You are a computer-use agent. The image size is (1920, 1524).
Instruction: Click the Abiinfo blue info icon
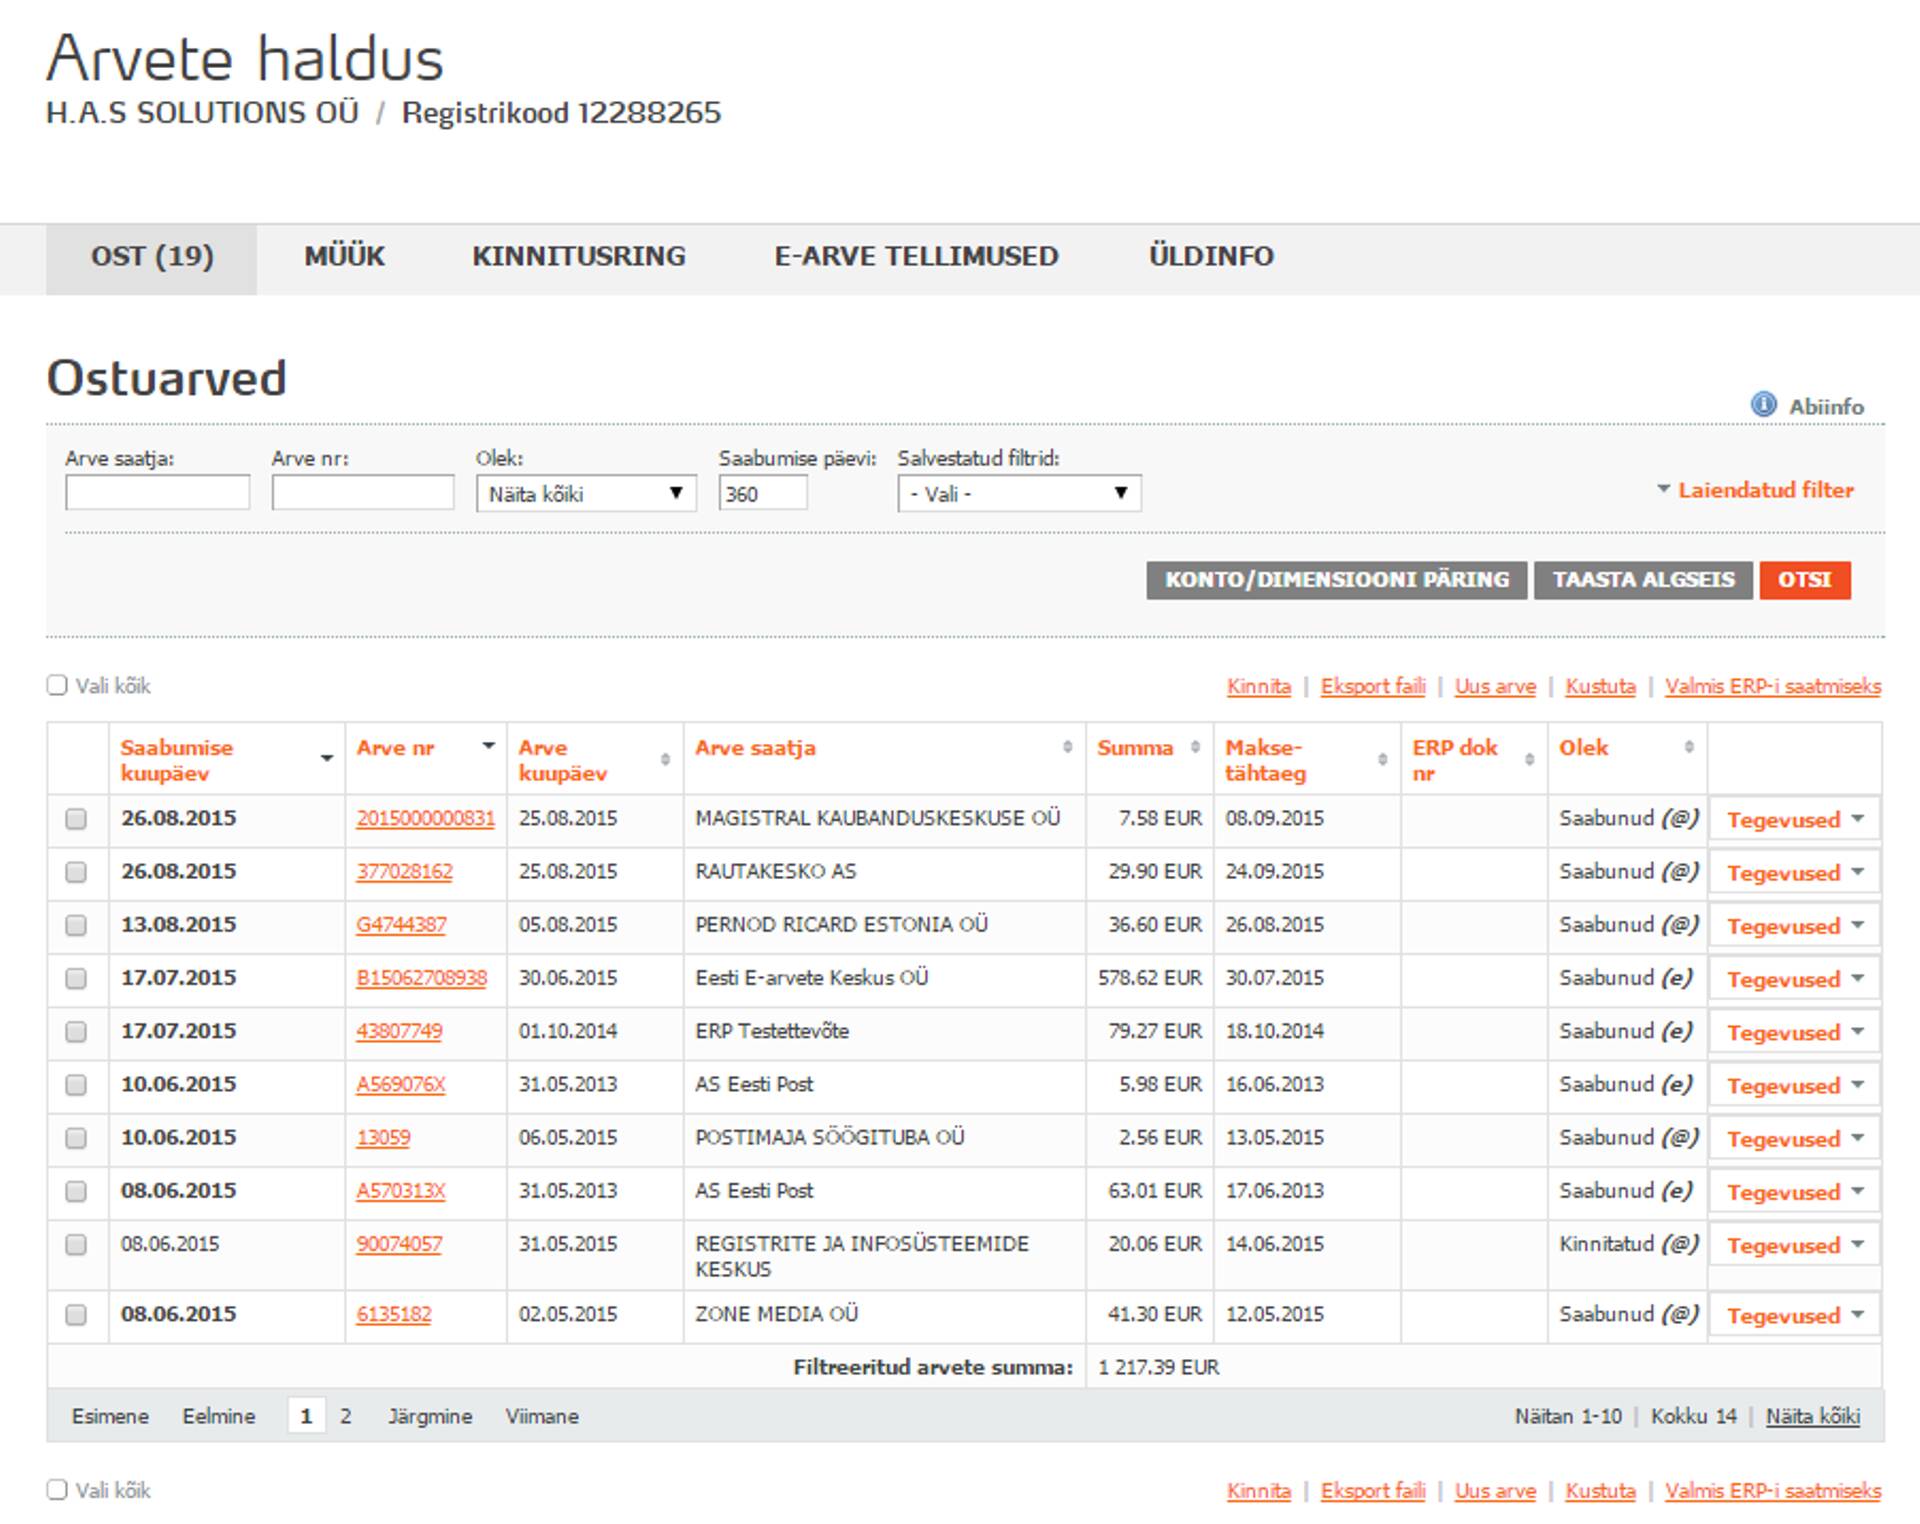1763,405
